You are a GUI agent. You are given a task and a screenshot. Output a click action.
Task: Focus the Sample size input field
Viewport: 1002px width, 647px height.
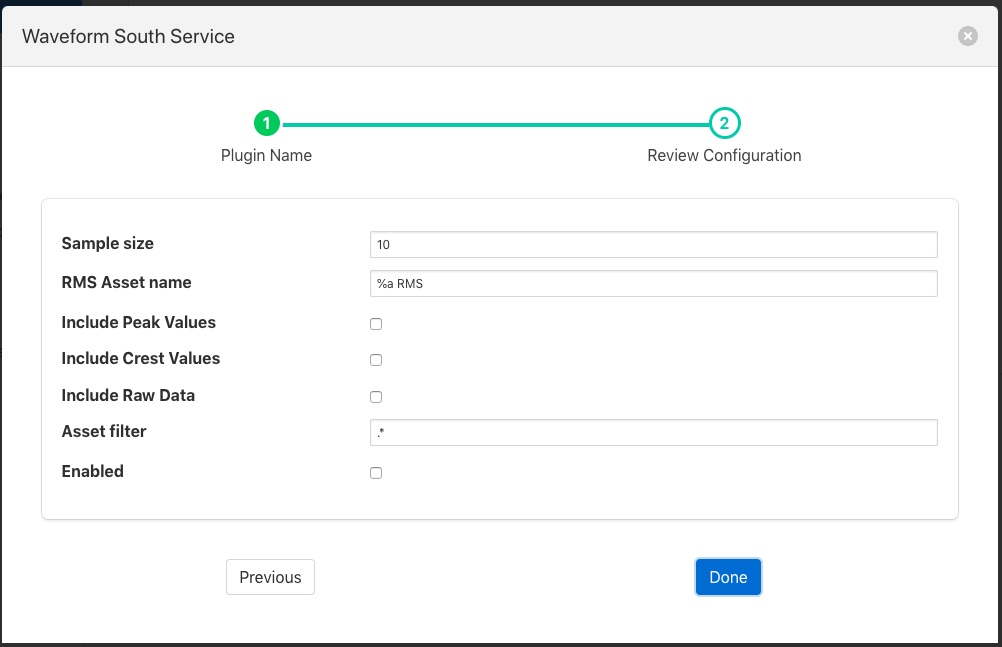[653, 245]
